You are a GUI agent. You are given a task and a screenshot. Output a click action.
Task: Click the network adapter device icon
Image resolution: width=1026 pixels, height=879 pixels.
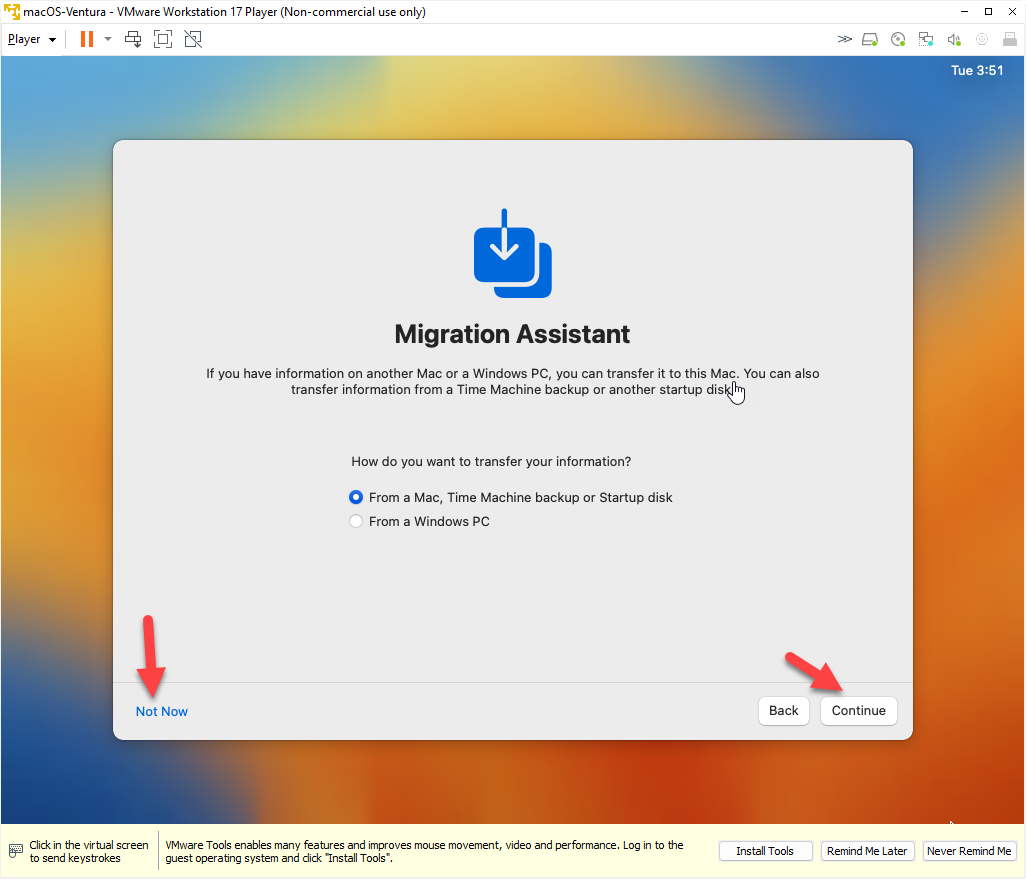(926, 39)
